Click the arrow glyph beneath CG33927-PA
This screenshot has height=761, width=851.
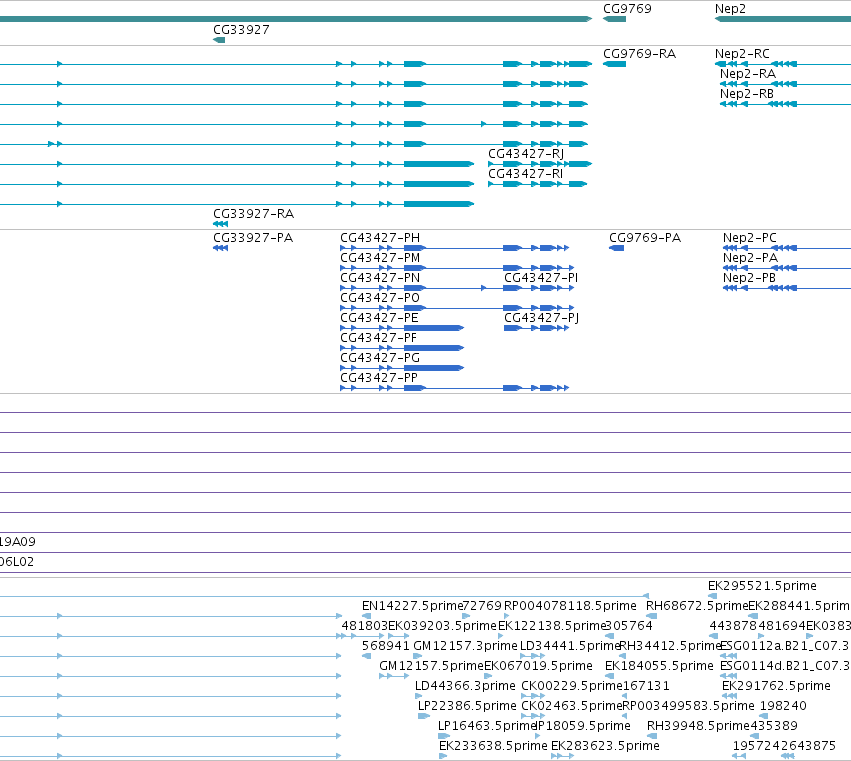220,249
